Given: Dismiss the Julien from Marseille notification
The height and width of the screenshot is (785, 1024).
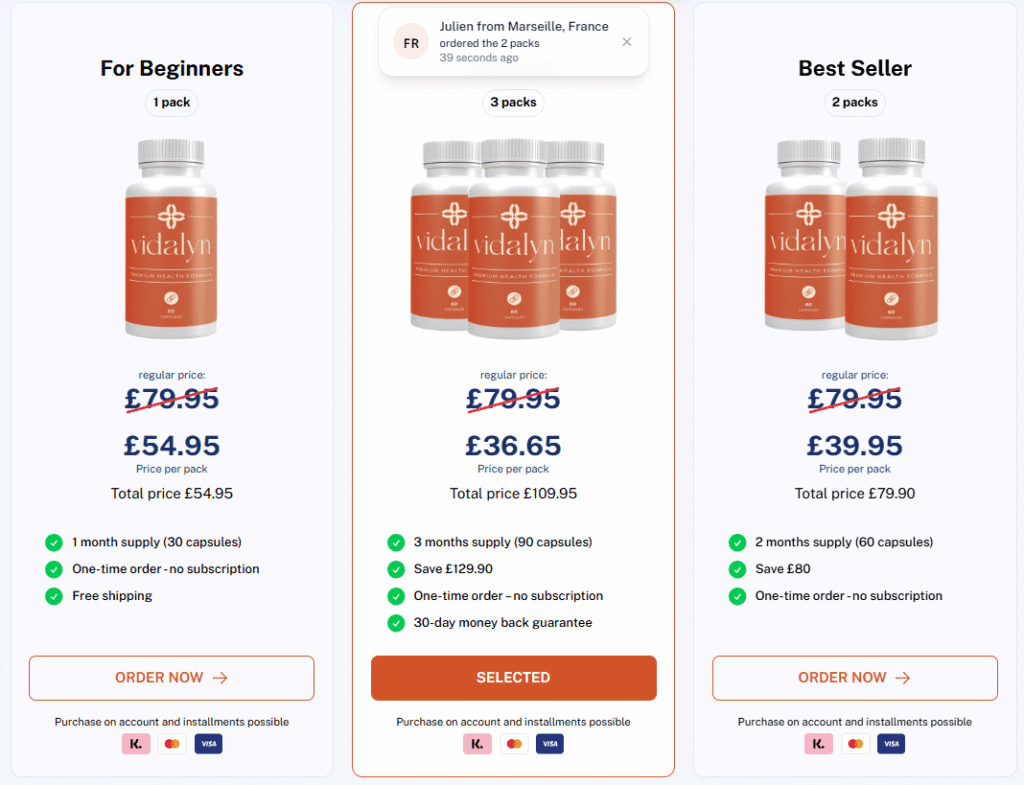Looking at the screenshot, I should pos(627,42).
